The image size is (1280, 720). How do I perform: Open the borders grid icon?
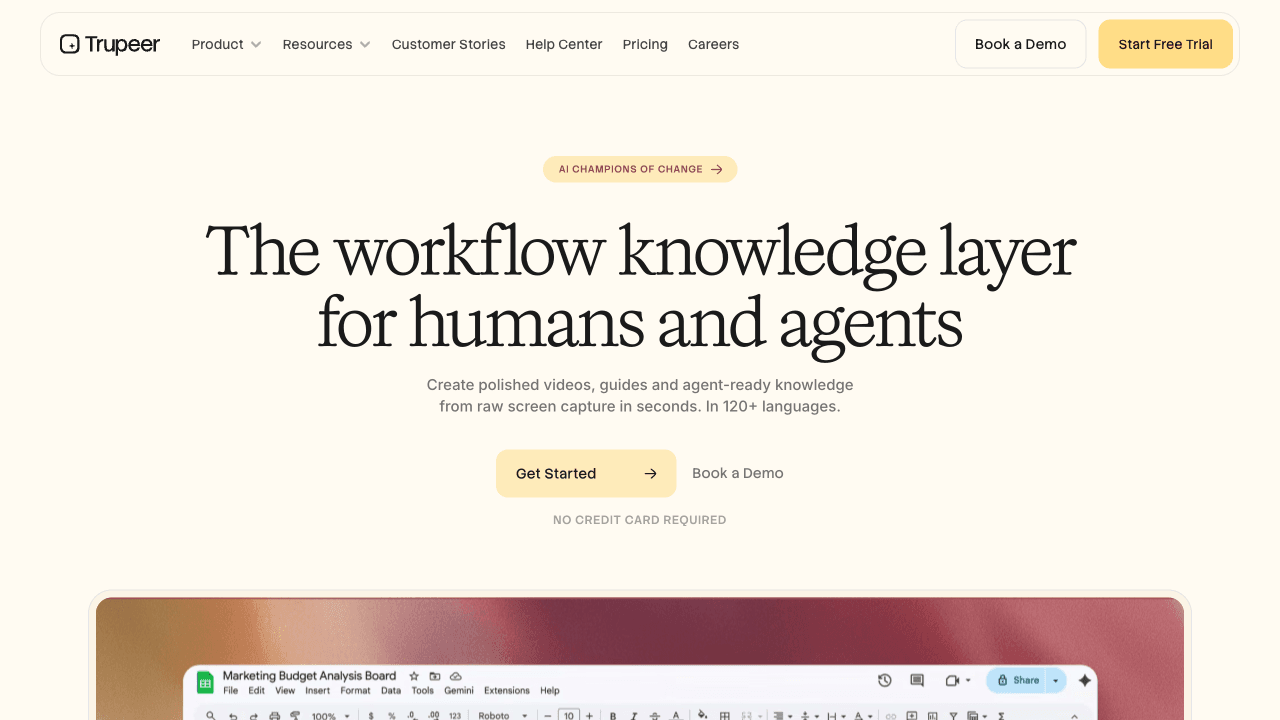click(x=725, y=716)
